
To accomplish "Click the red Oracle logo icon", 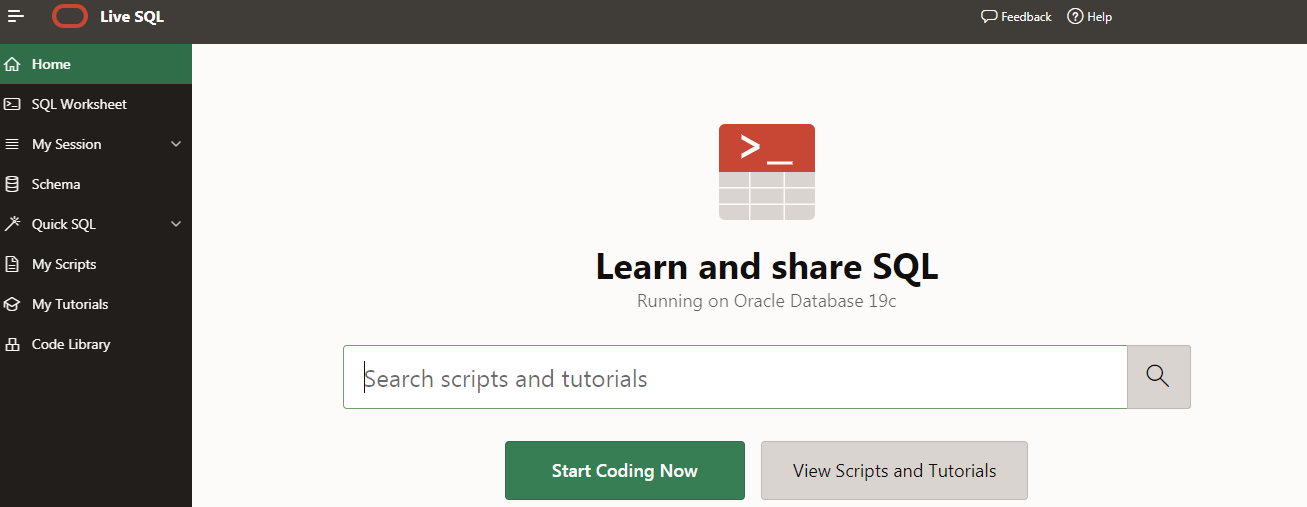I will coord(70,16).
